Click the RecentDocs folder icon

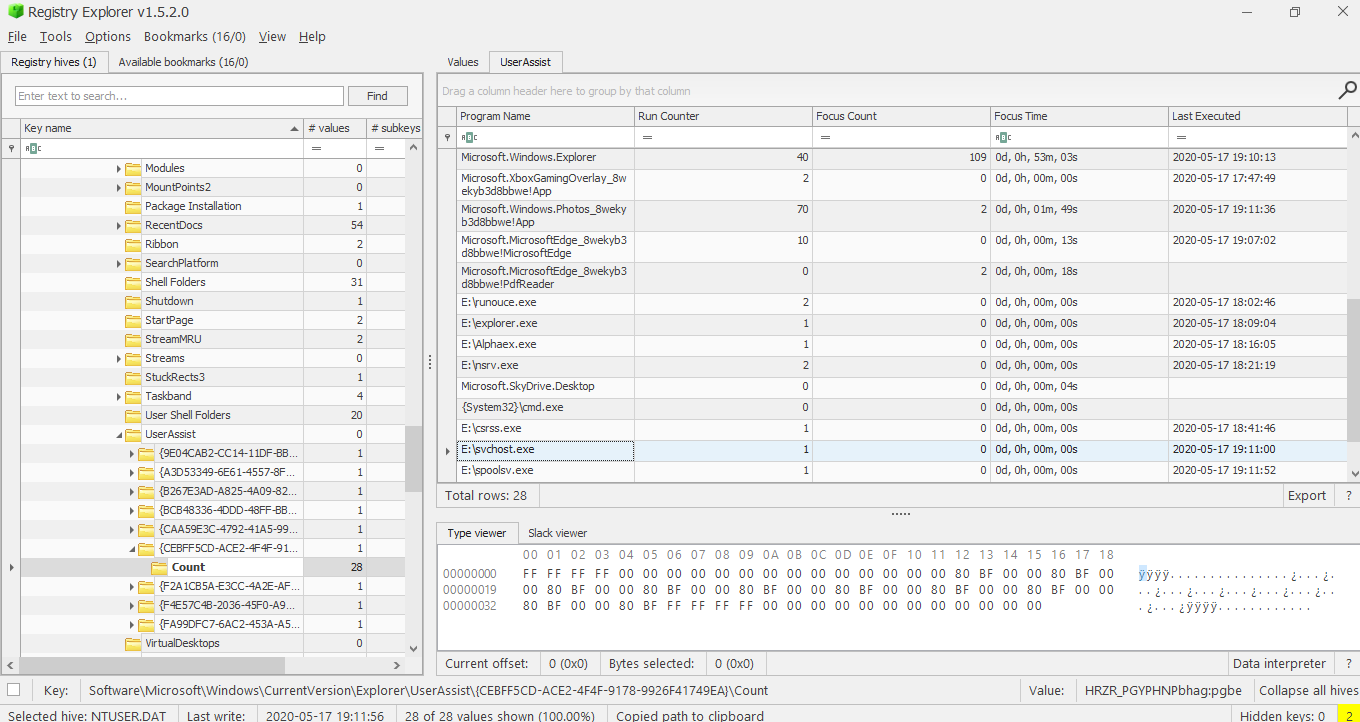click(133, 226)
